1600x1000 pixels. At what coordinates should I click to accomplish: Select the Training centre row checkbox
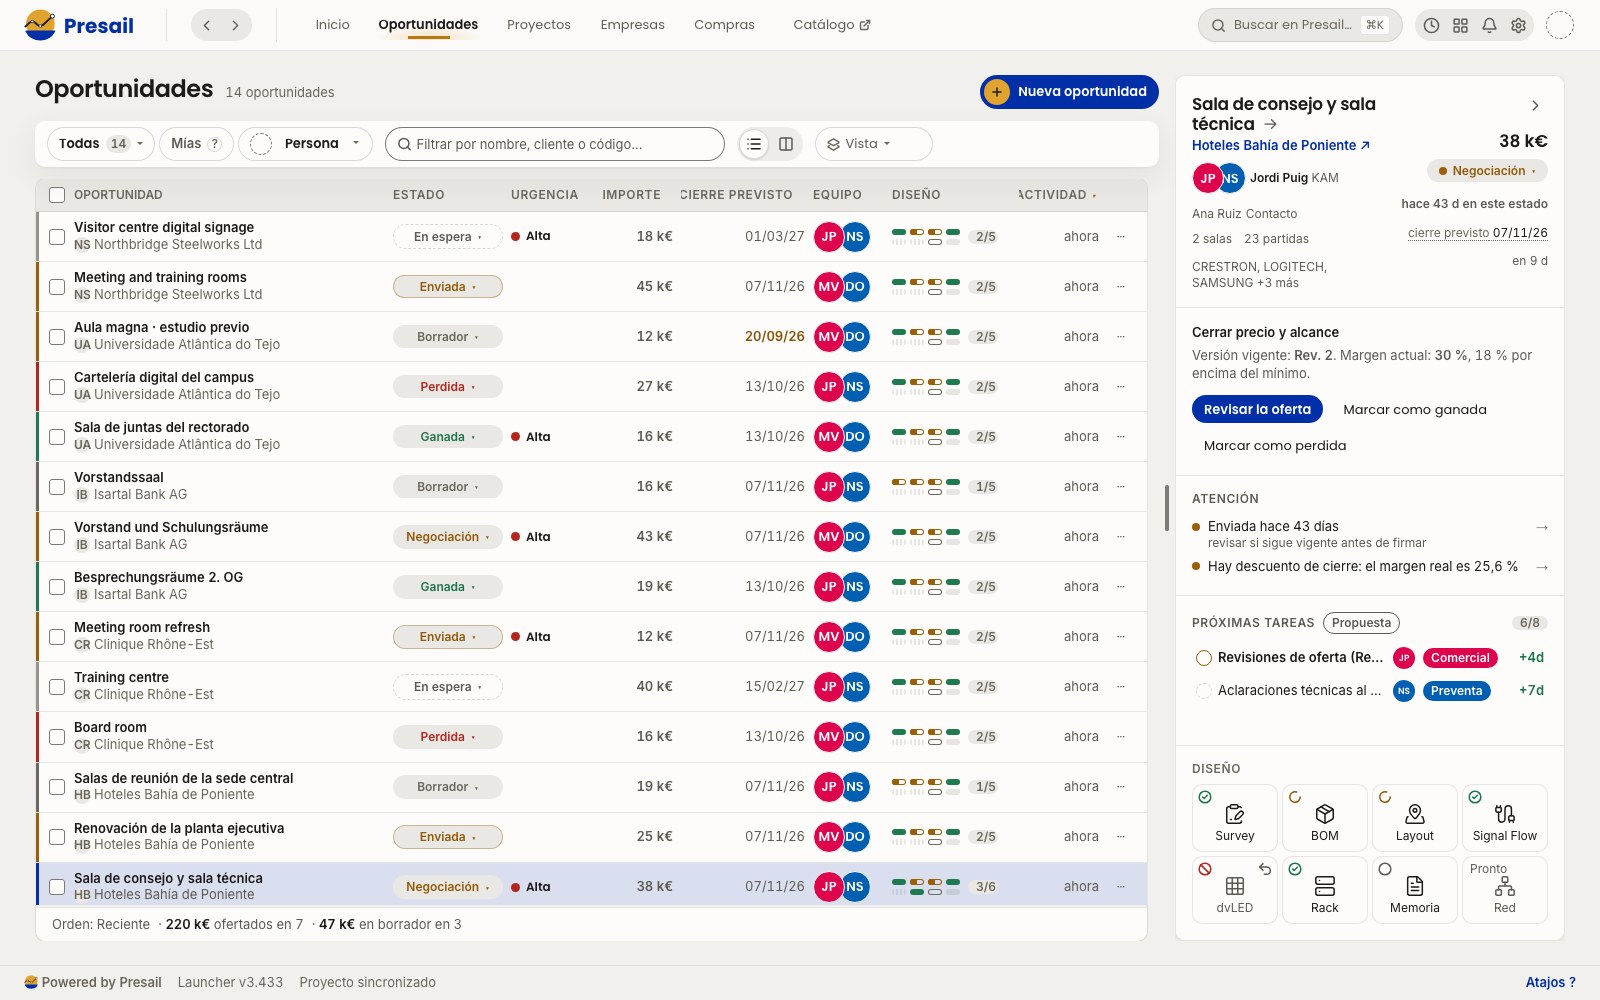(57, 687)
